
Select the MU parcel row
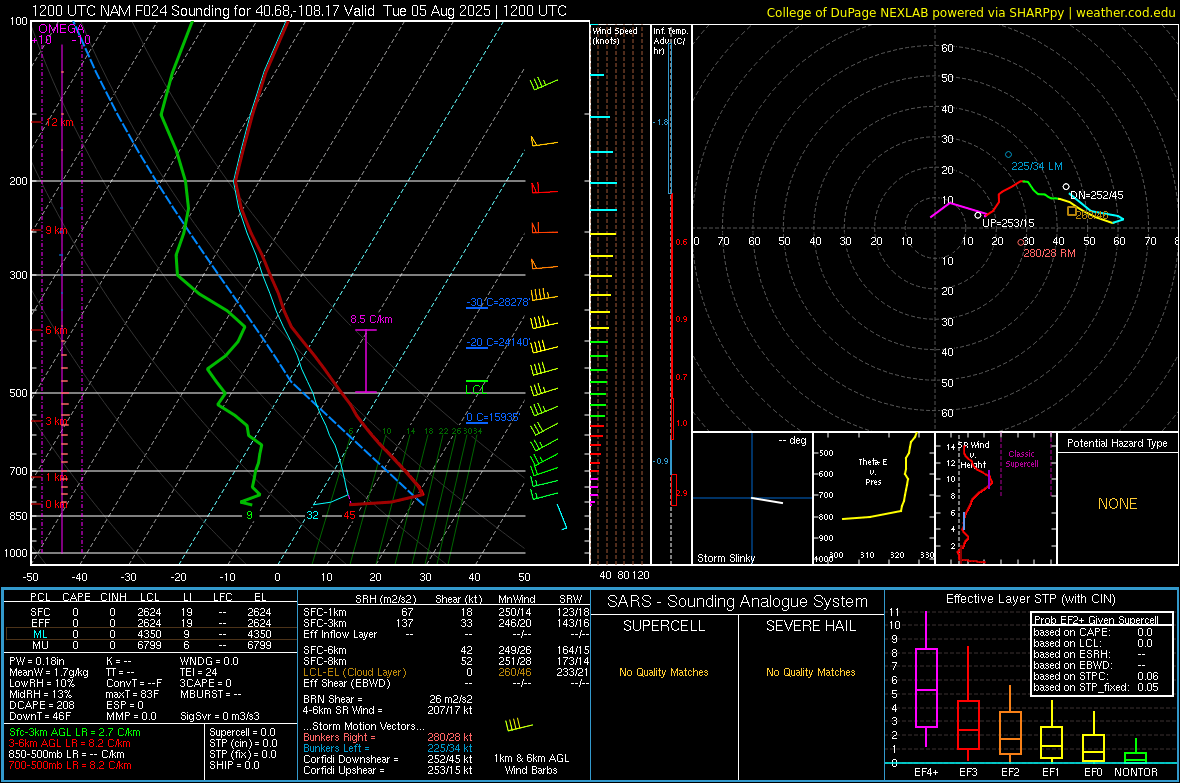click(x=150, y=645)
